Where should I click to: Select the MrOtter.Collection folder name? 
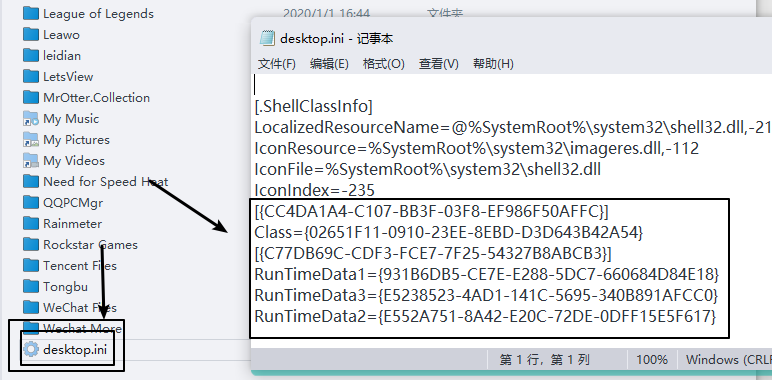[96, 98]
